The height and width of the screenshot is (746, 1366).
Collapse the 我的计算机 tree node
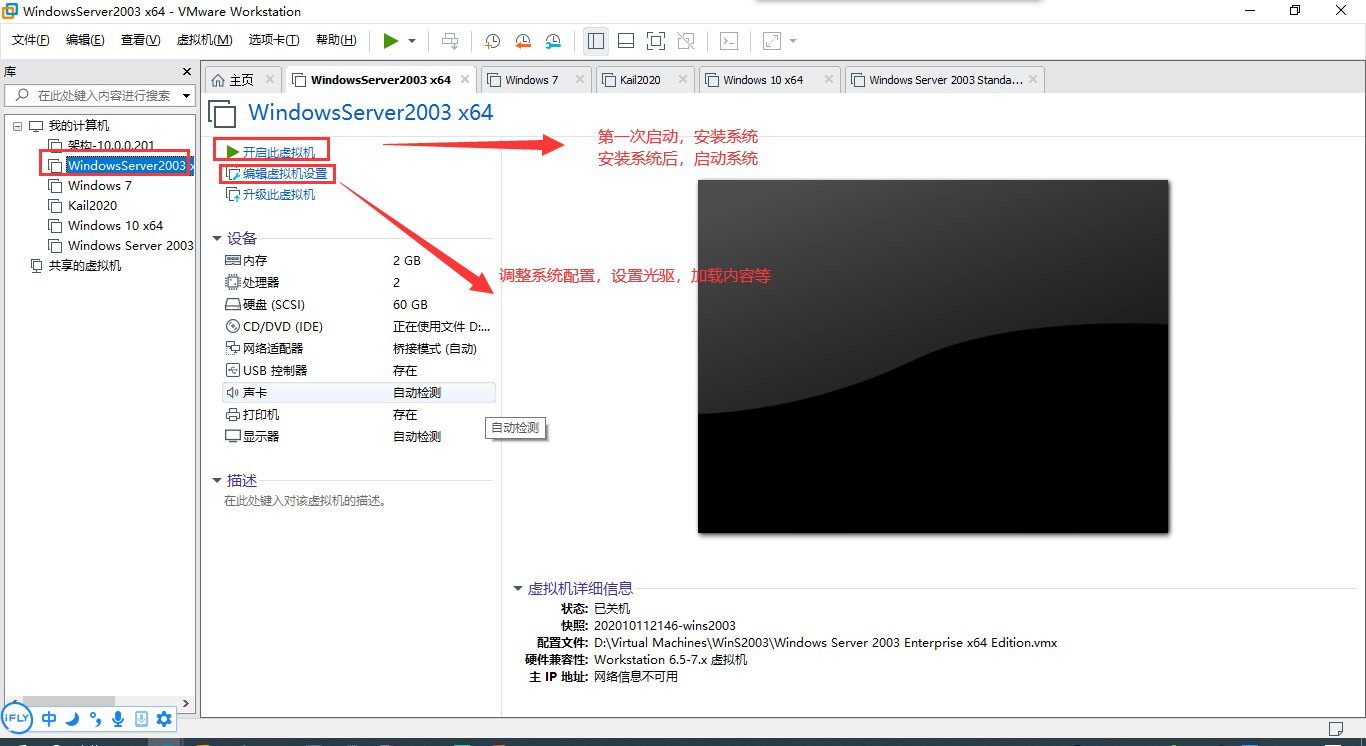(17, 126)
